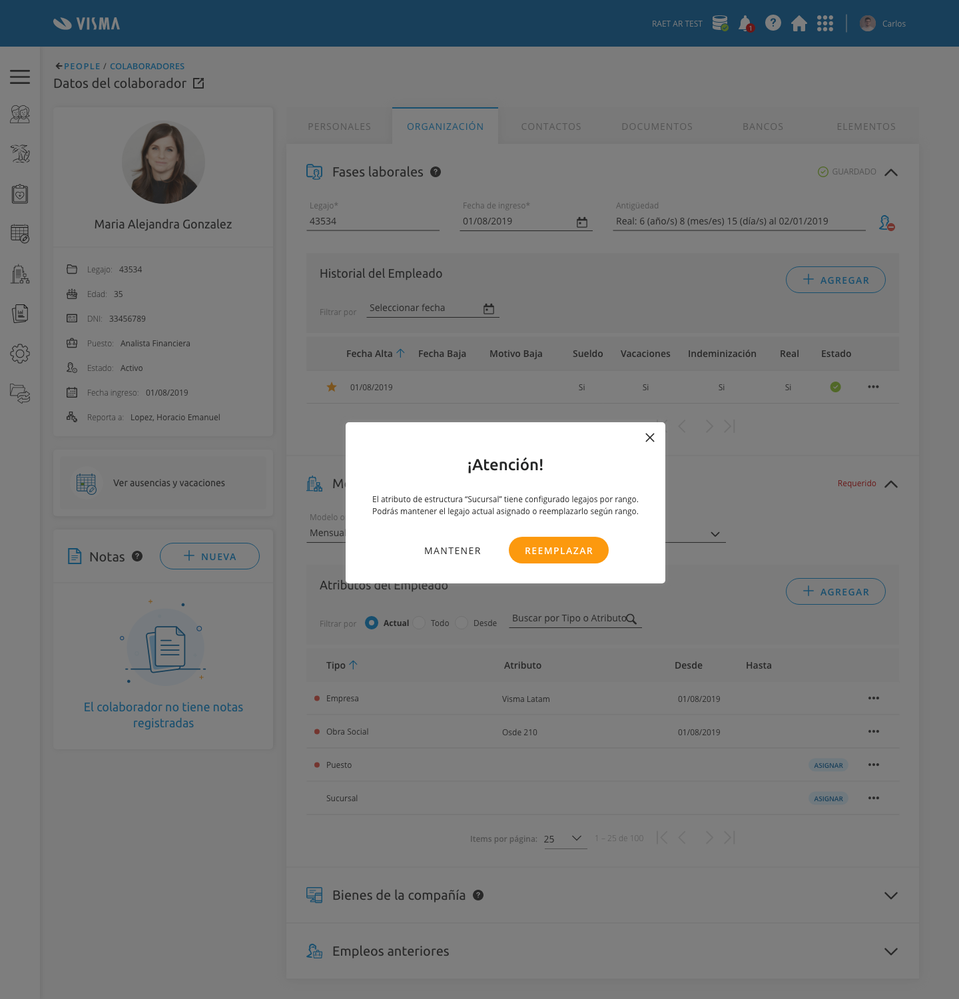The width and height of the screenshot is (959, 999).
Task: Open the hamburger menu in sidebar
Action: point(20,76)
